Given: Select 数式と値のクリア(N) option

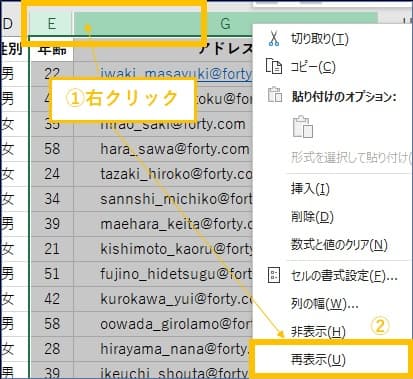Looking at the screenshot, I should [x=339, y=245].
